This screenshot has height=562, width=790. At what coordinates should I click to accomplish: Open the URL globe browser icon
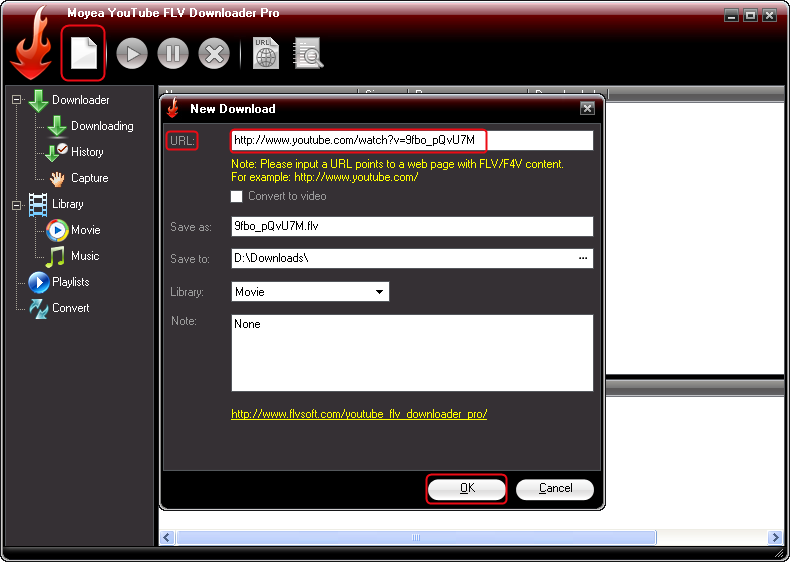pos(266,53)
